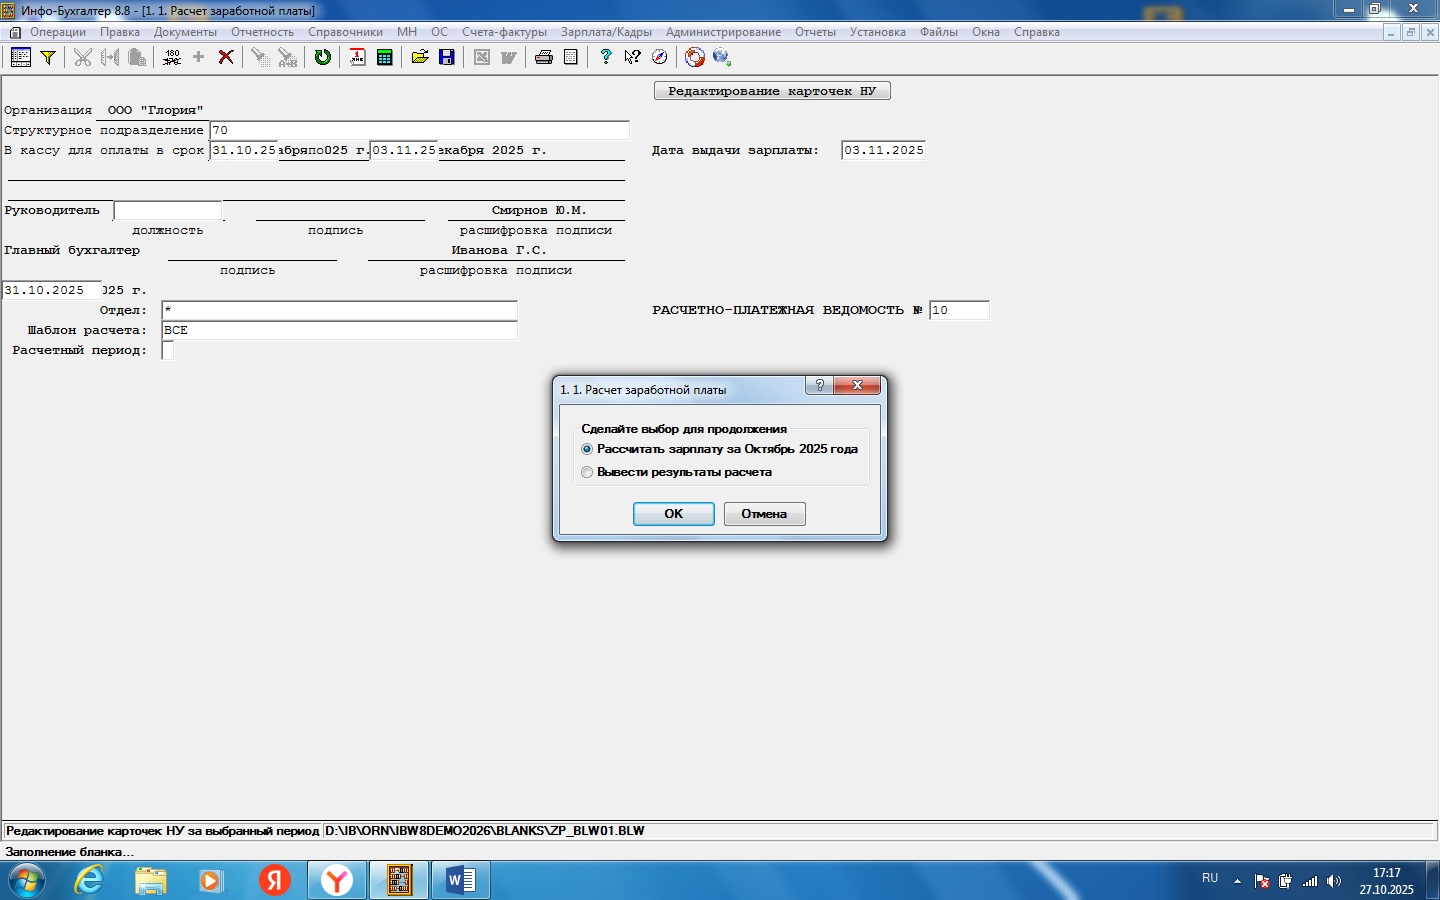
Task: Click 'Редактирование карточек НУ' button
Action: click(771, 91)
